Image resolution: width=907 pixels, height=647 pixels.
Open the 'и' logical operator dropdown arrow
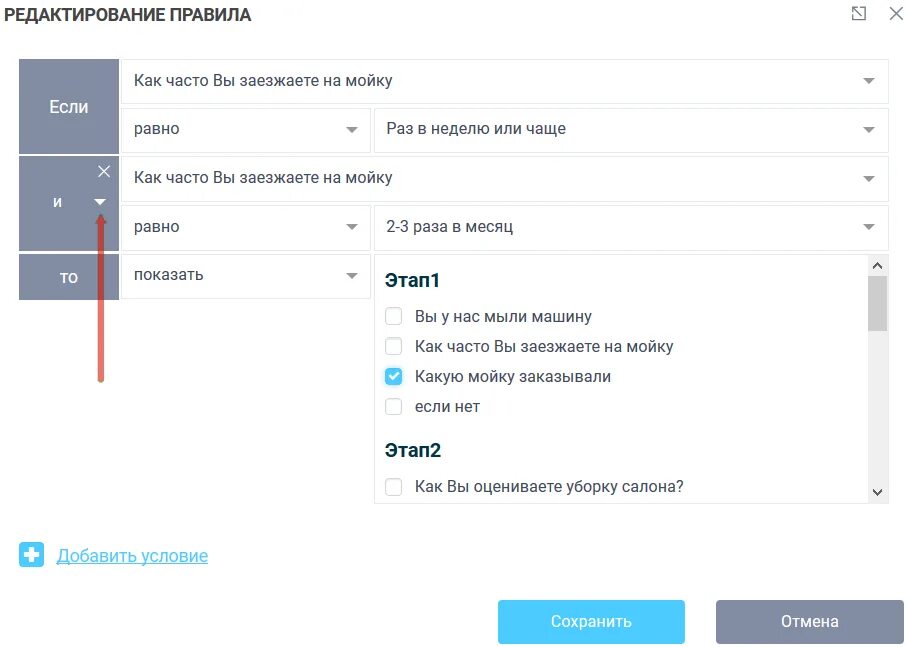(x=100, y=202)
